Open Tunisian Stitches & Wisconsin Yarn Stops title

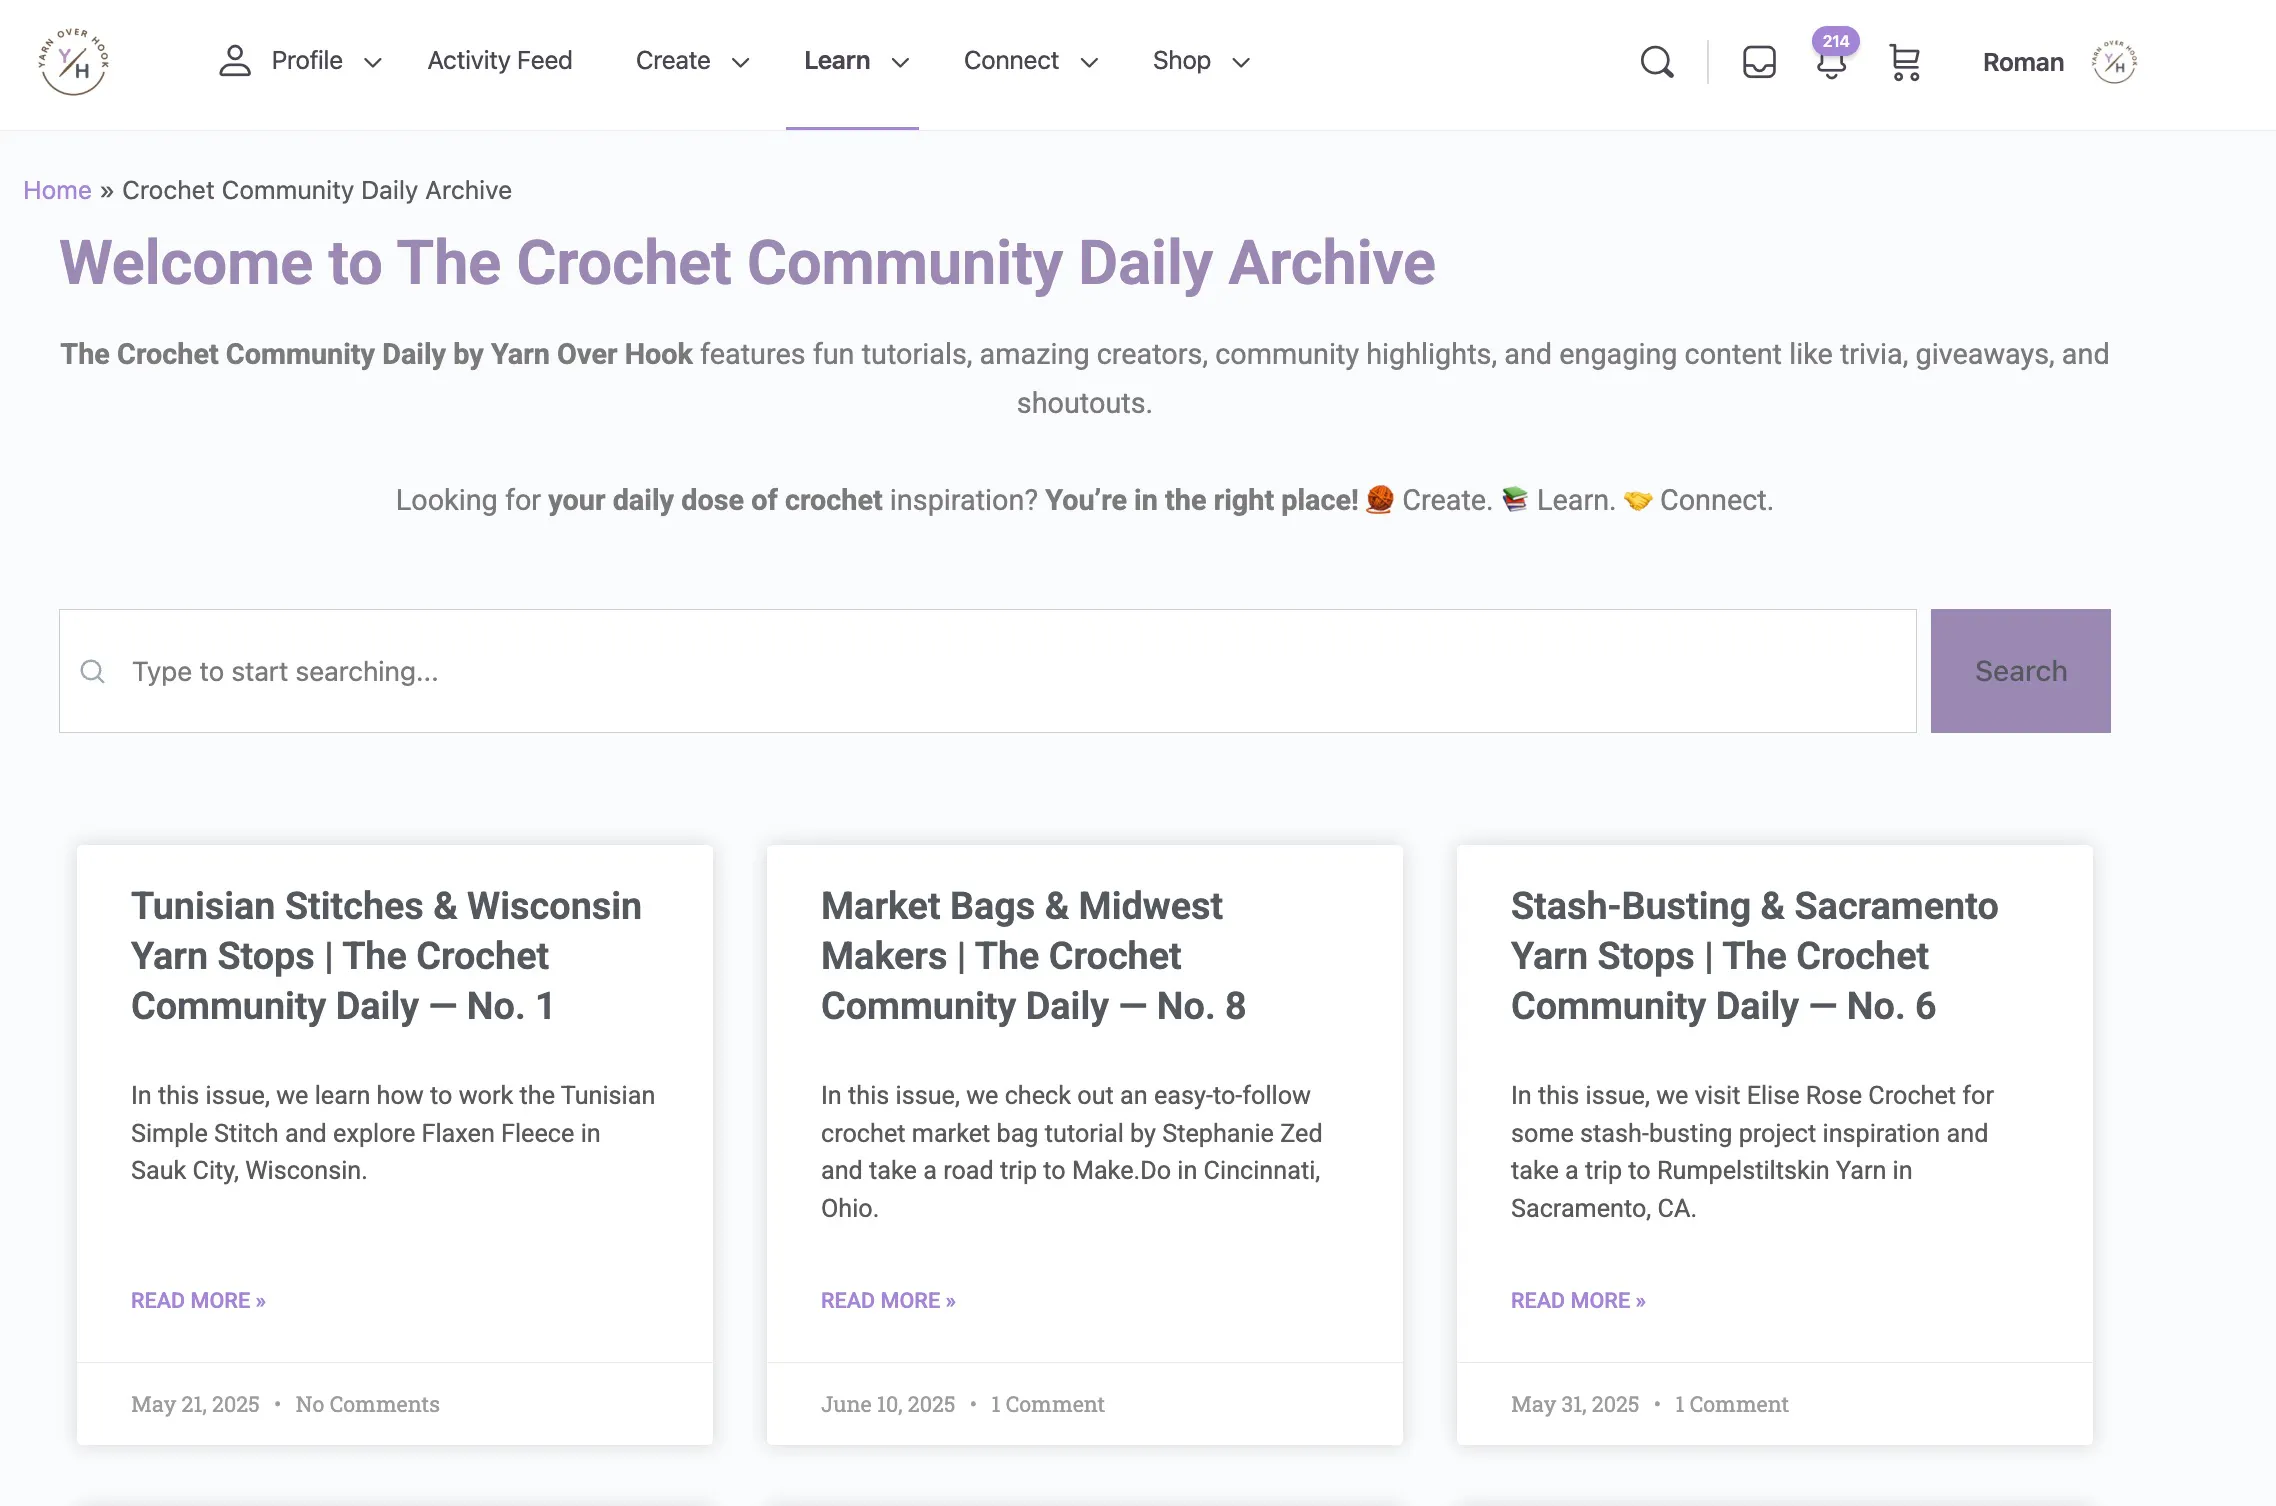click(x=386, y=956)
